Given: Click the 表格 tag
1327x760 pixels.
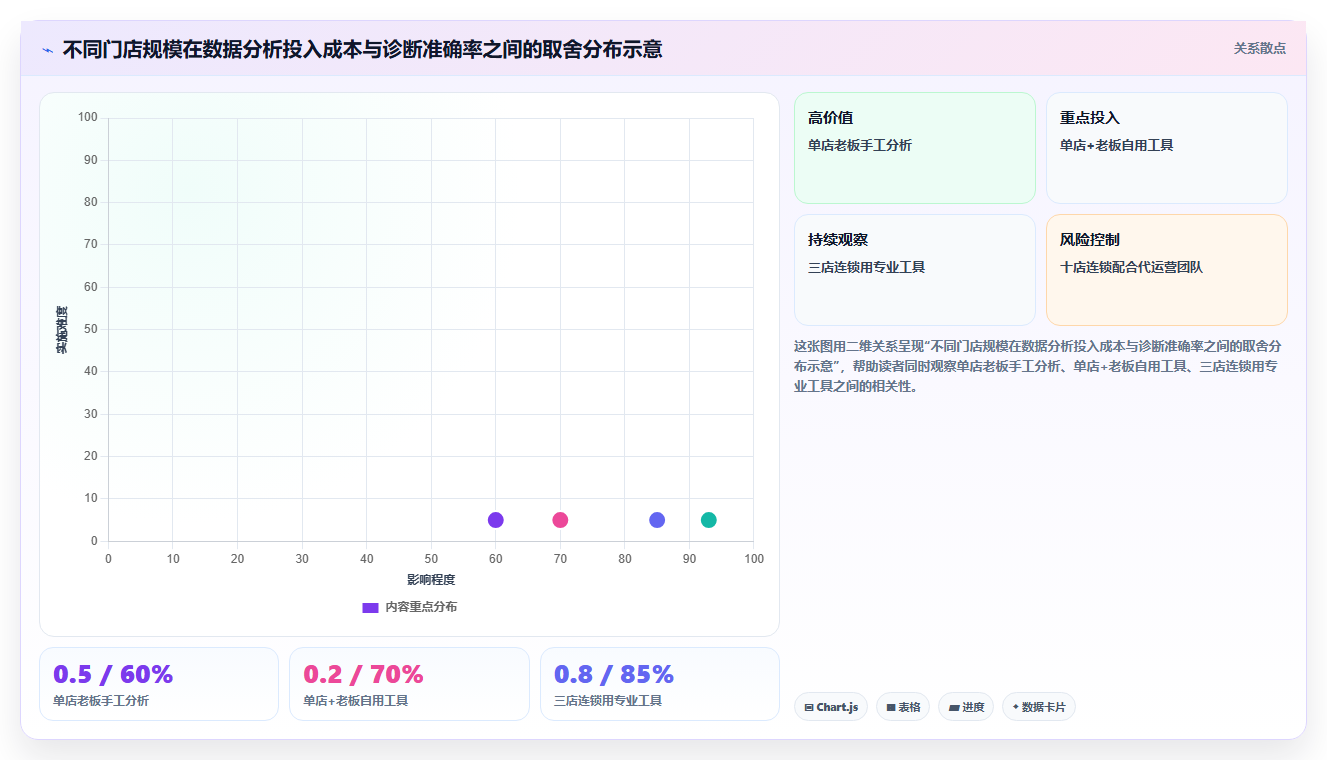Looking at the screenshot, I should [x=903, y=707].
